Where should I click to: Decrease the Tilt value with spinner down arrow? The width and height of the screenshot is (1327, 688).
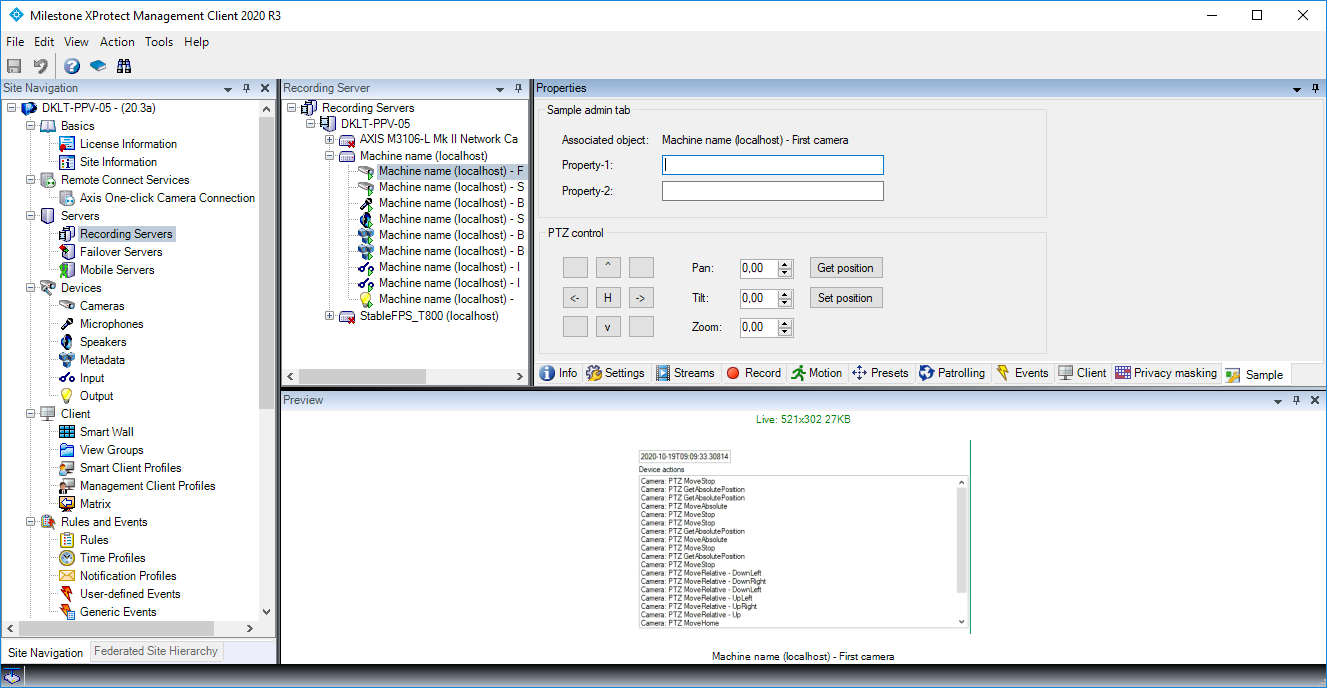click(785, 303)
